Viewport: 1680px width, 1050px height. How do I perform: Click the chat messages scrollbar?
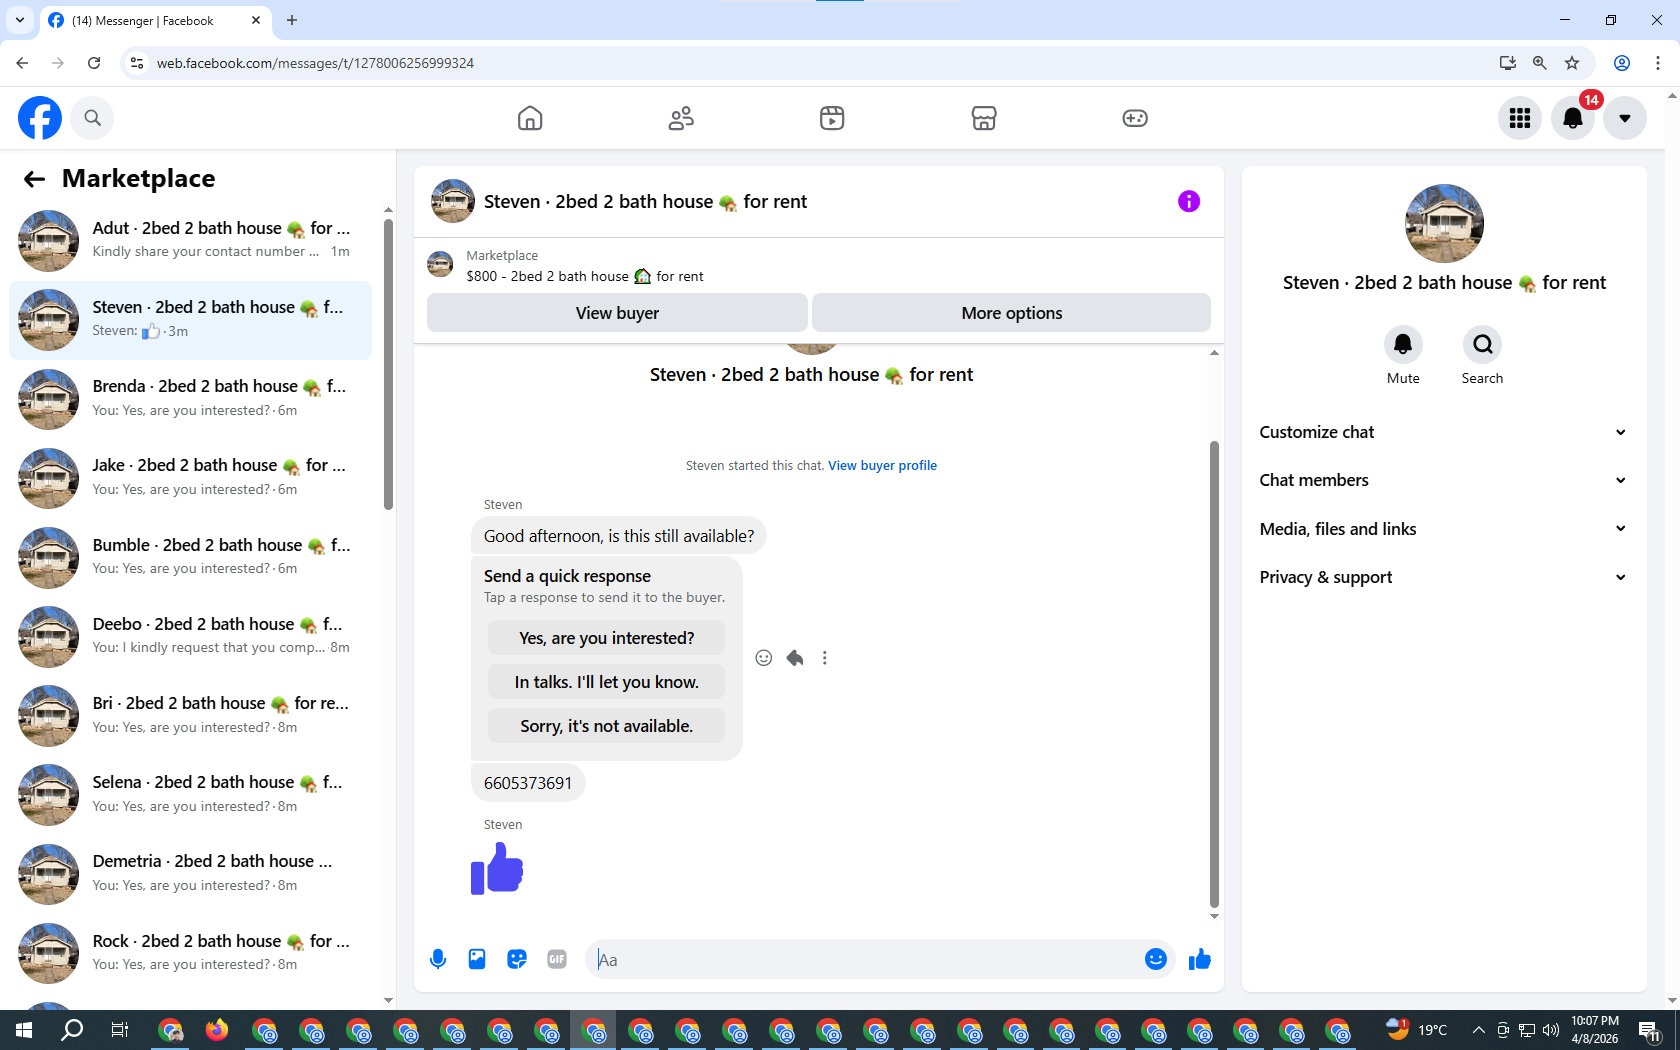point(1214,675)
